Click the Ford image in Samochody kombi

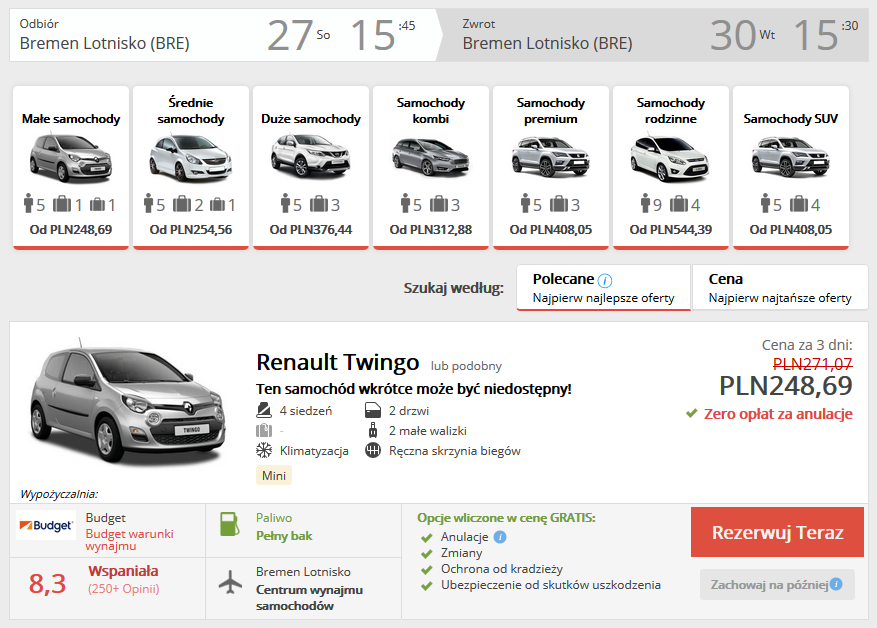[430, 156]
